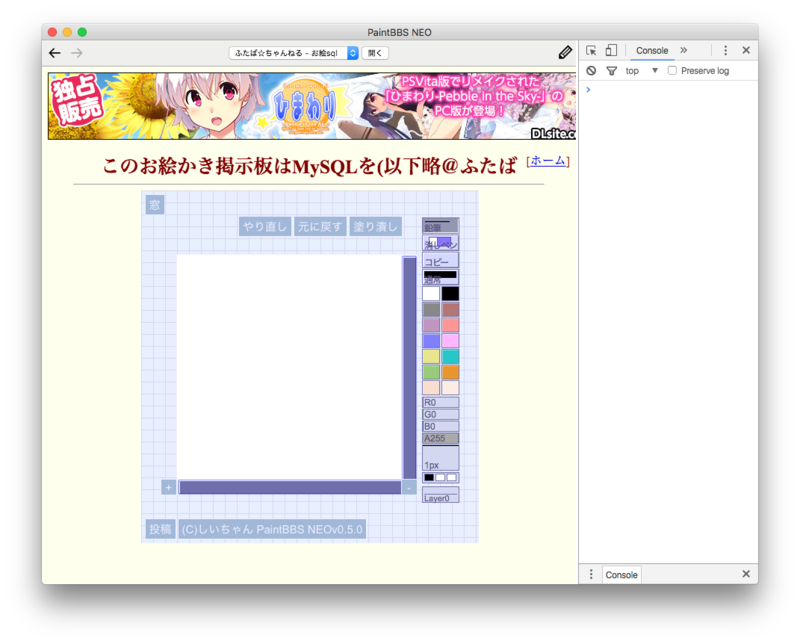Open the address bar selection stepper
Image resolution: width=800 pixels, height=644 pixels.
(354, 52)
